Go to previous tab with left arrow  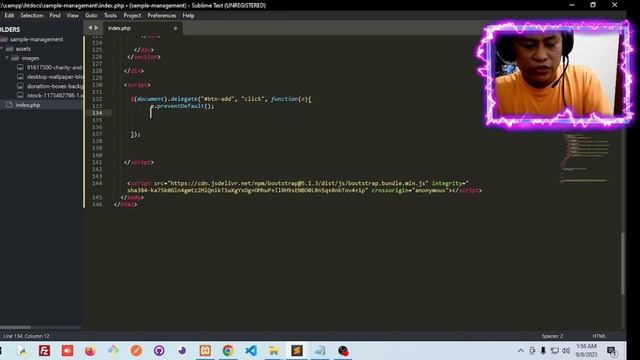(x=90, y=28)
